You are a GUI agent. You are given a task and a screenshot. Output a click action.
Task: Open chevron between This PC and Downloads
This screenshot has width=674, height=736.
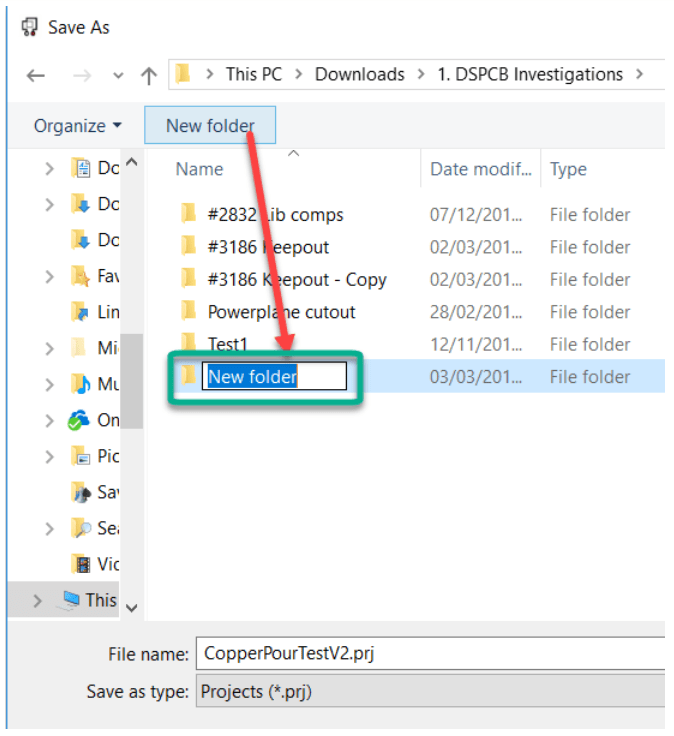[299, 74]
